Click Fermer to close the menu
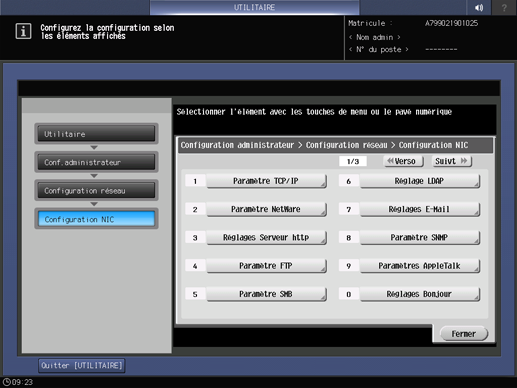 (464, 334)
